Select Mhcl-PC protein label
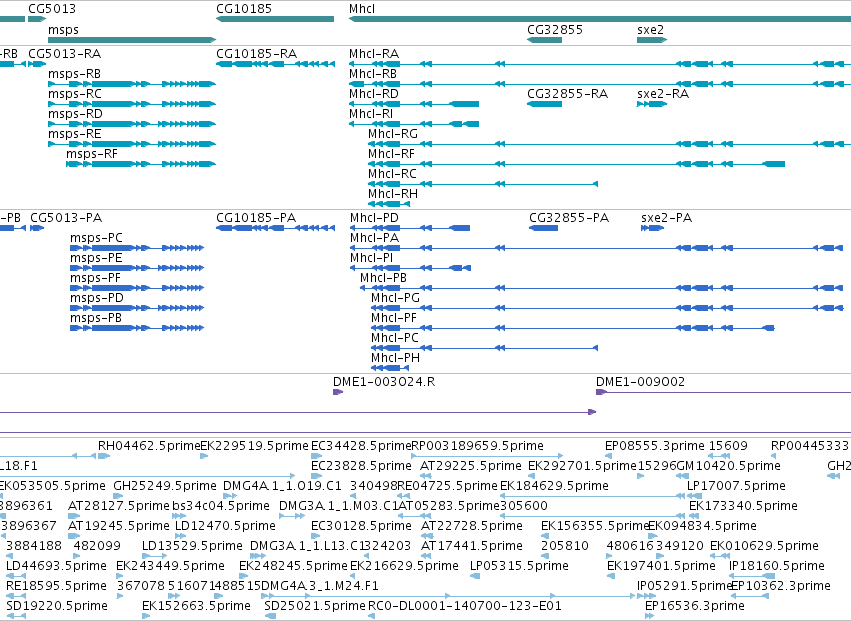The image size is (851, 621). click(395, 339)
